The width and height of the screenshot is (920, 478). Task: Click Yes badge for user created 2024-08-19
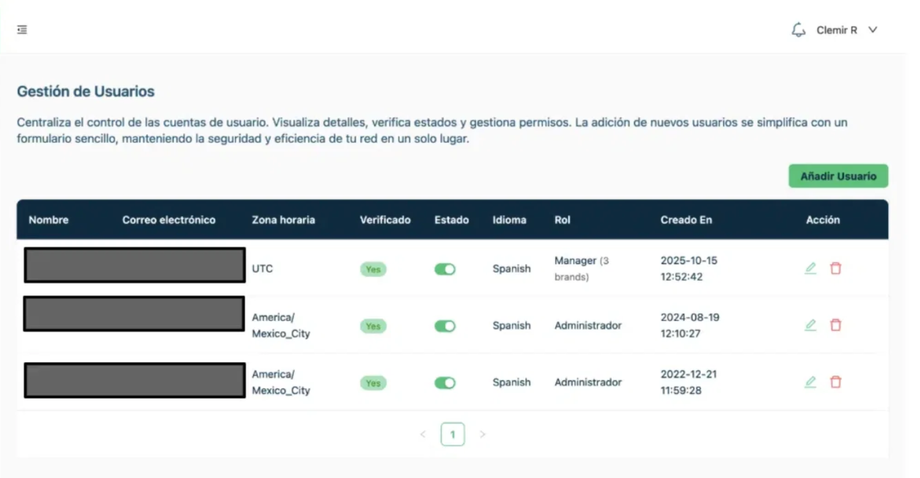coord(373,326)
